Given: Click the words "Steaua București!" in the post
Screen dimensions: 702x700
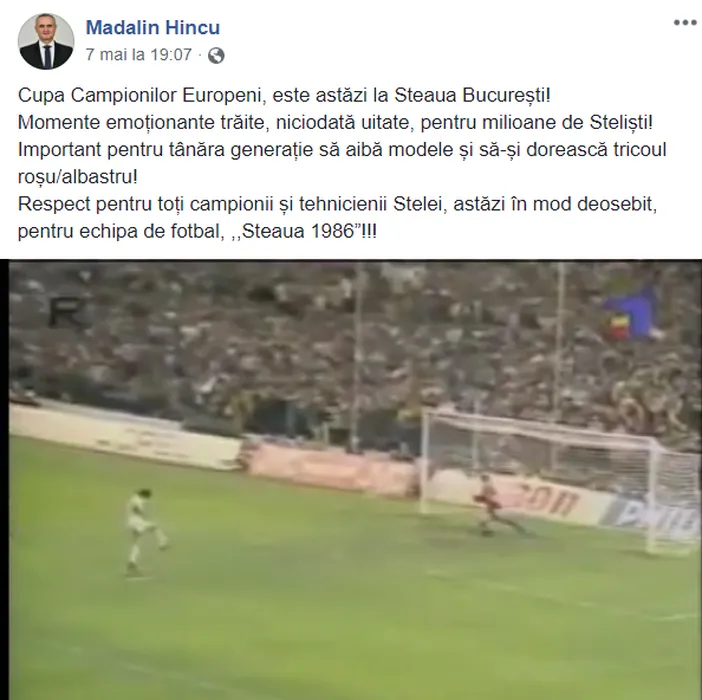Looking at the screenshot, I should [x=472, y=95].
